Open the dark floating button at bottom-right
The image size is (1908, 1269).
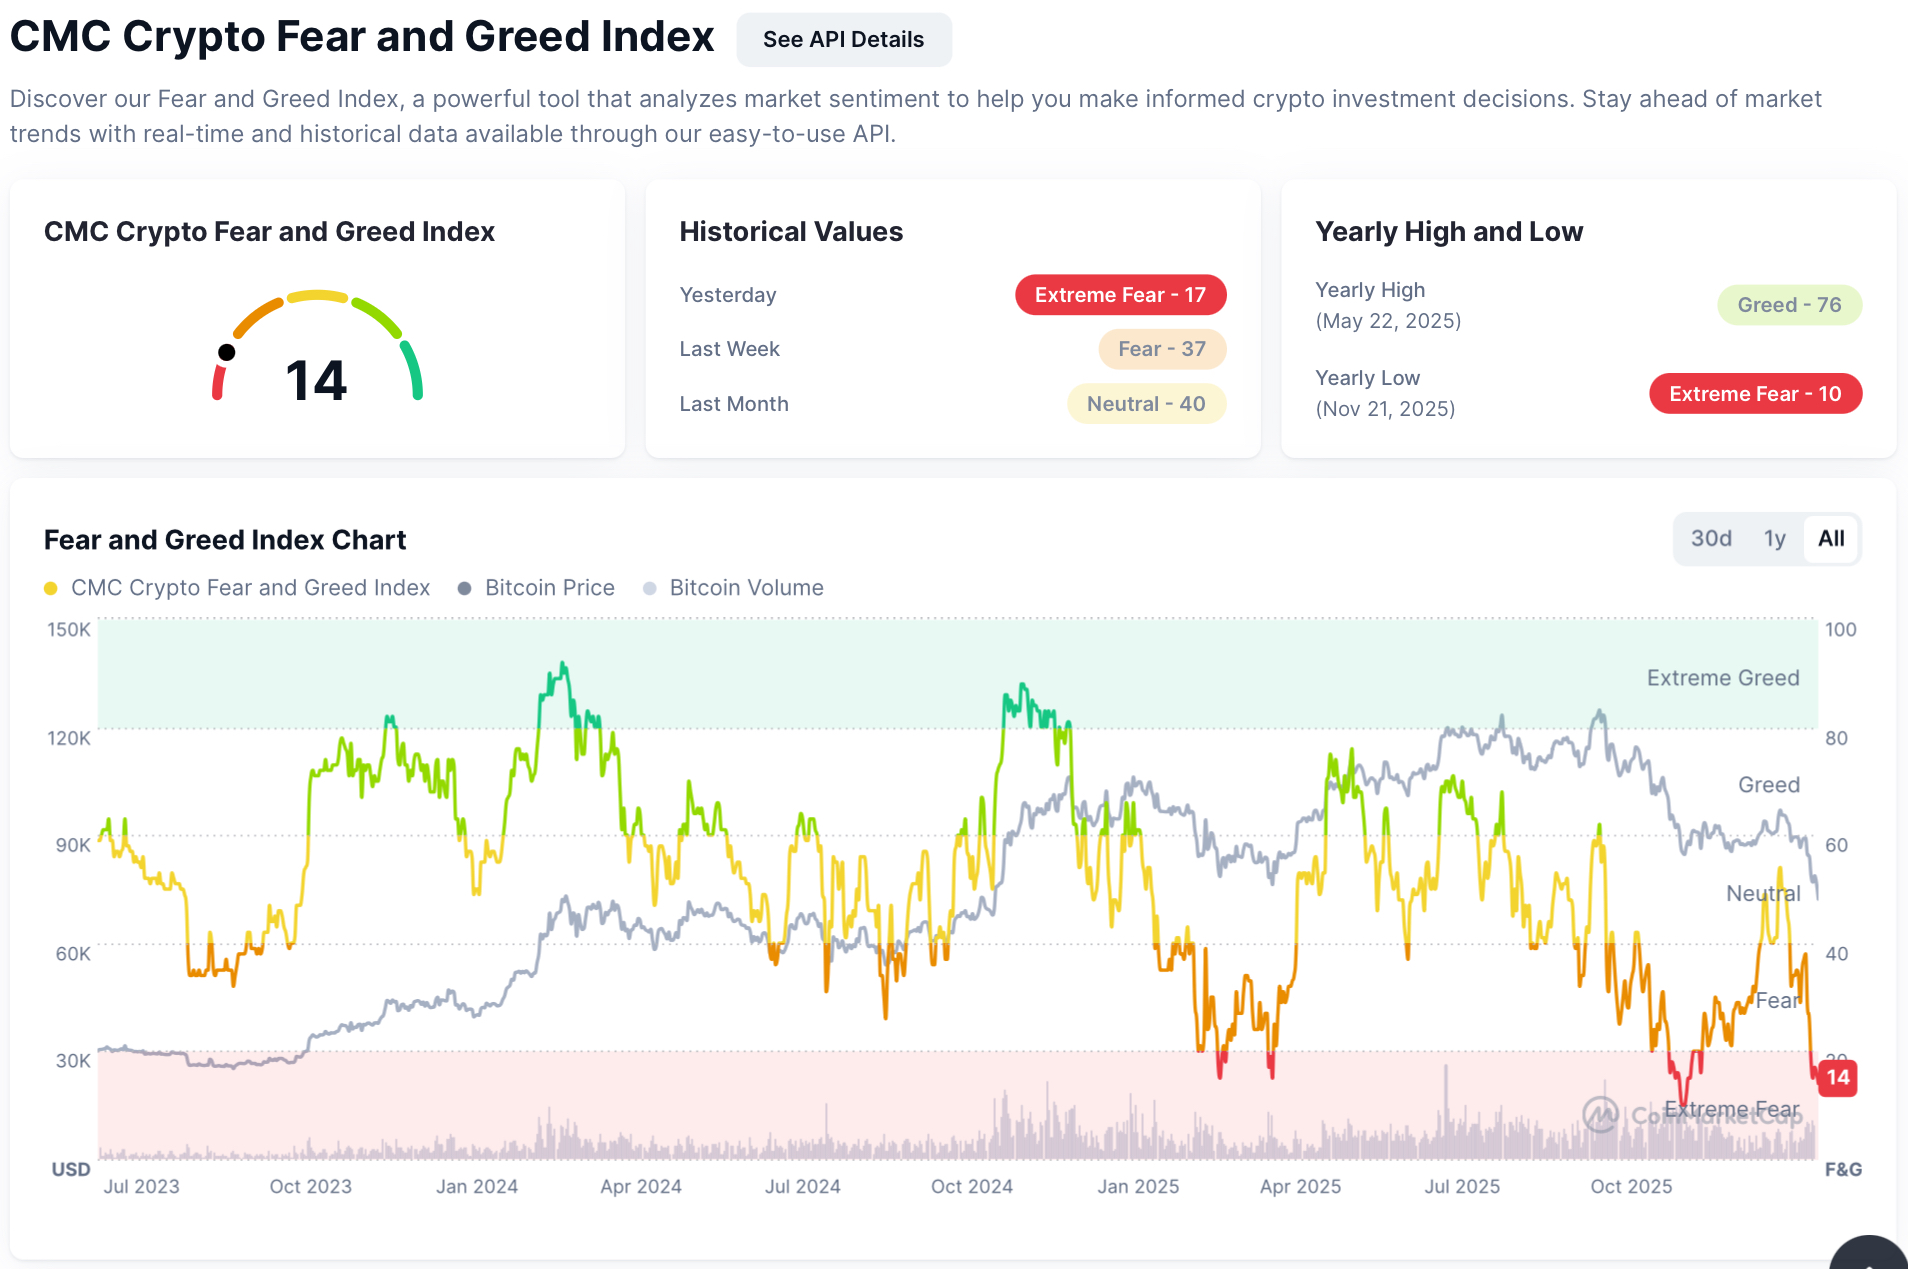(x=1869, y=1254)
